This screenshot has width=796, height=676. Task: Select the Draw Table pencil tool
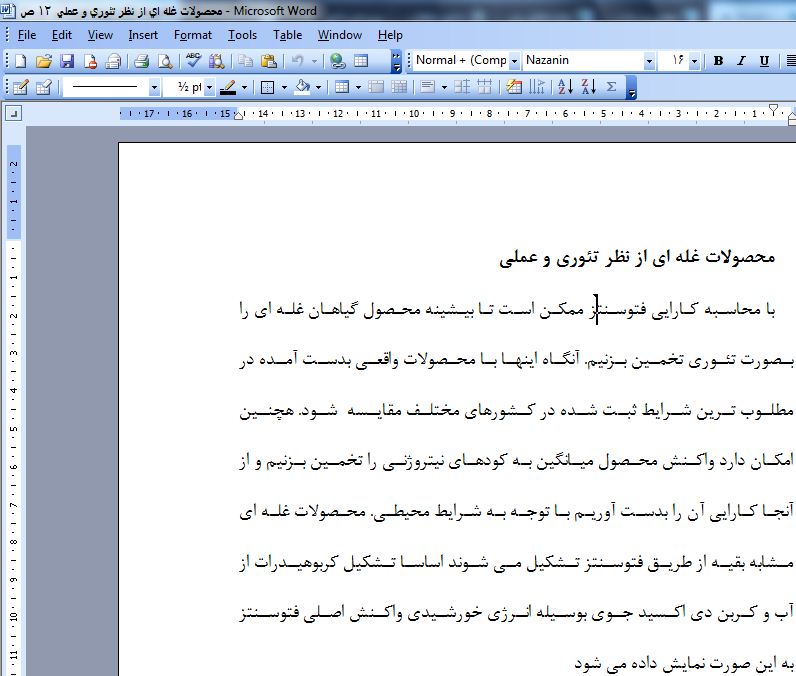[x=20, y=87]
